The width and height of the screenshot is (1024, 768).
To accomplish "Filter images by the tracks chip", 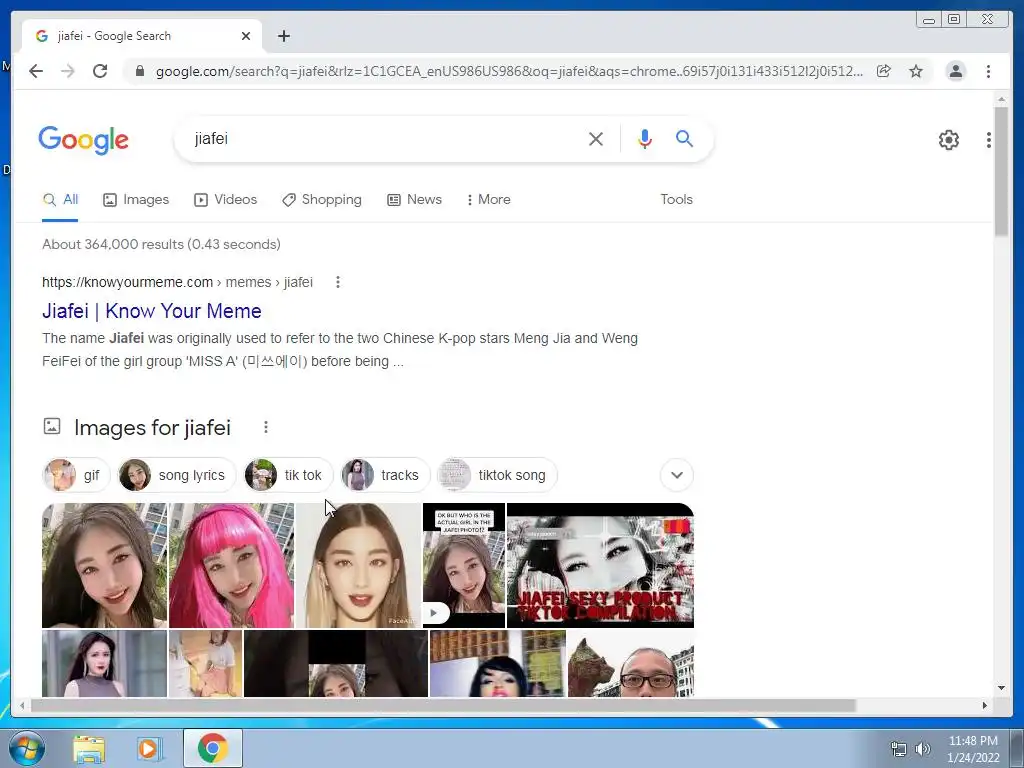I will pyautogui.click(x=385, y=475).
